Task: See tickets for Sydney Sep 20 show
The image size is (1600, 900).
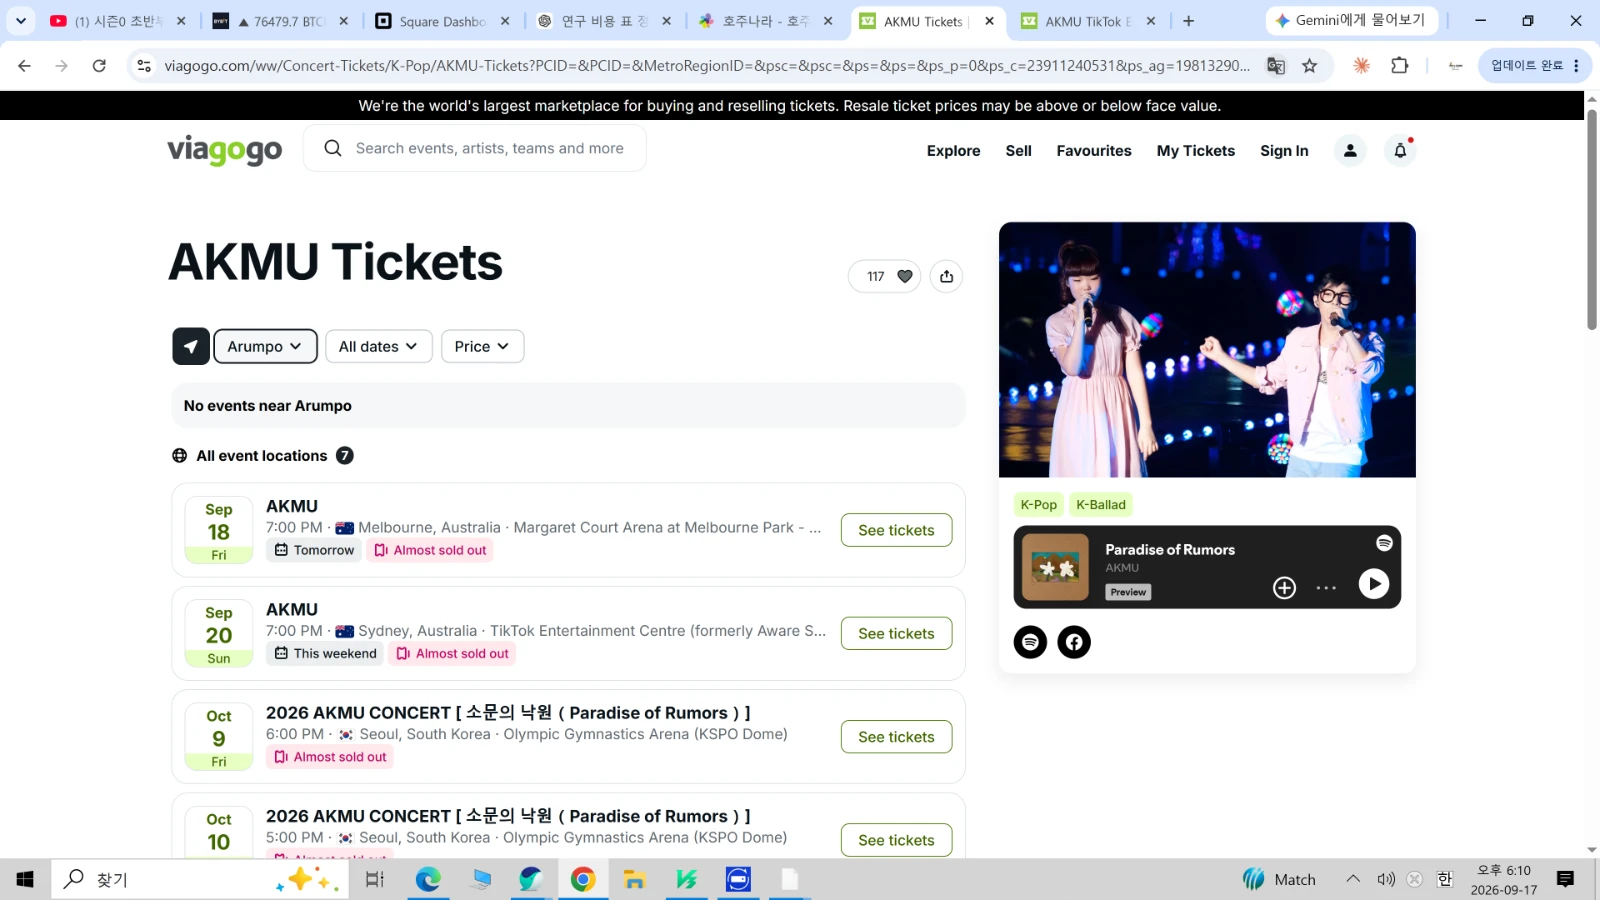Action: click(896, 633)
